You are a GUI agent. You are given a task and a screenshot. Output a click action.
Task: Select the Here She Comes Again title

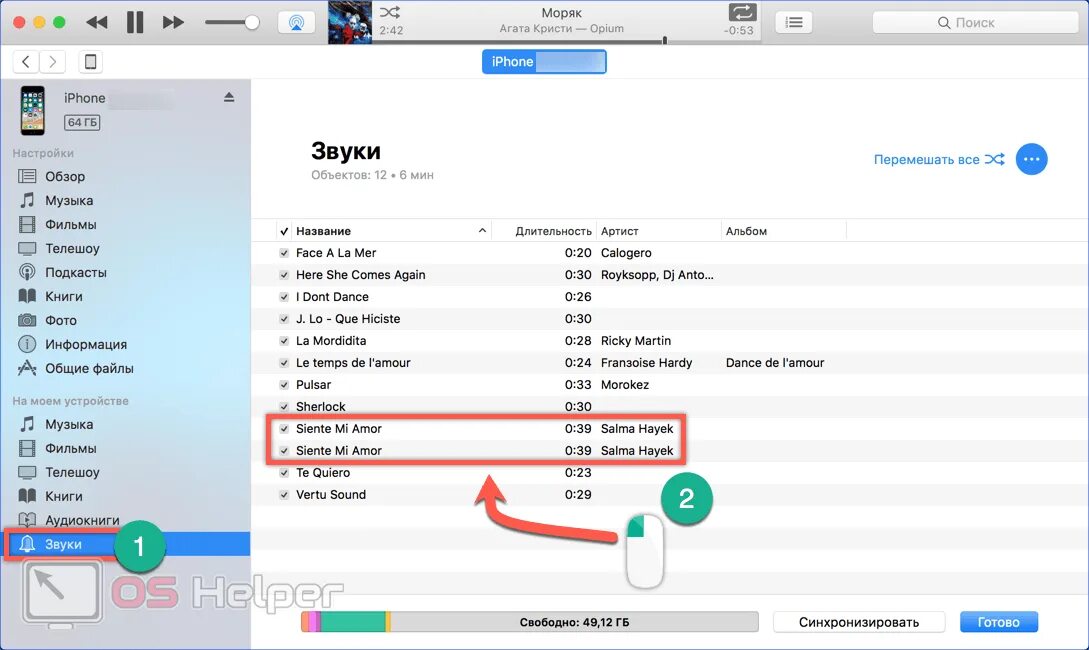tap(360, 275)
